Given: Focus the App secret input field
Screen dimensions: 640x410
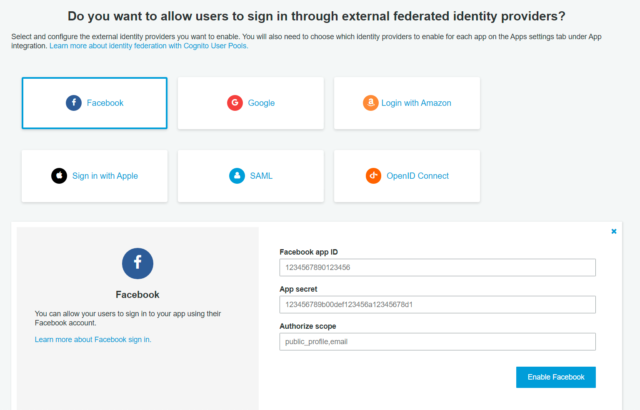Looking at the screenshot, I should [x=437, y=305].
